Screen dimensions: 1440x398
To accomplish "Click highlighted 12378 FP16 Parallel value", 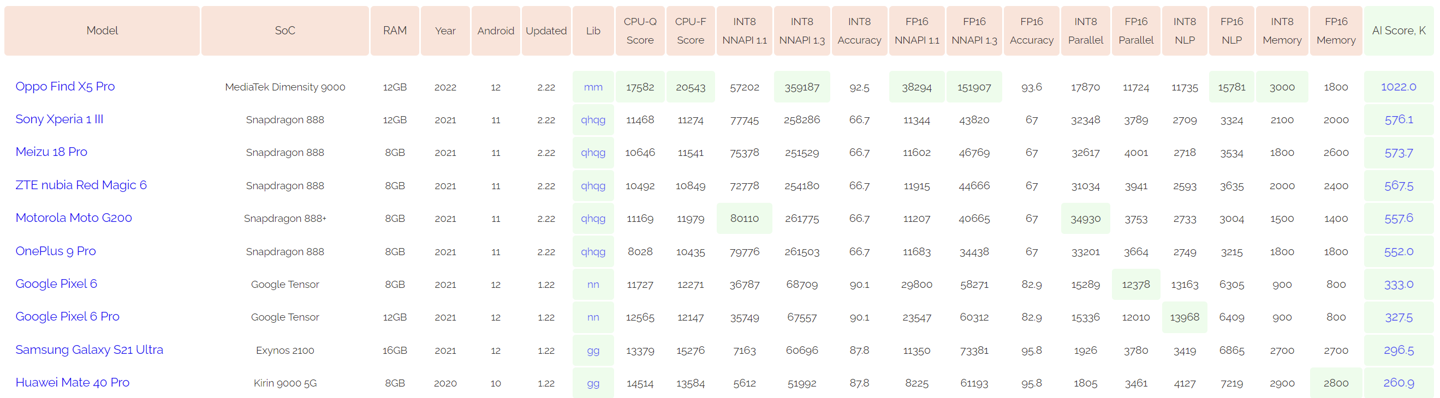I will 1136,285.
